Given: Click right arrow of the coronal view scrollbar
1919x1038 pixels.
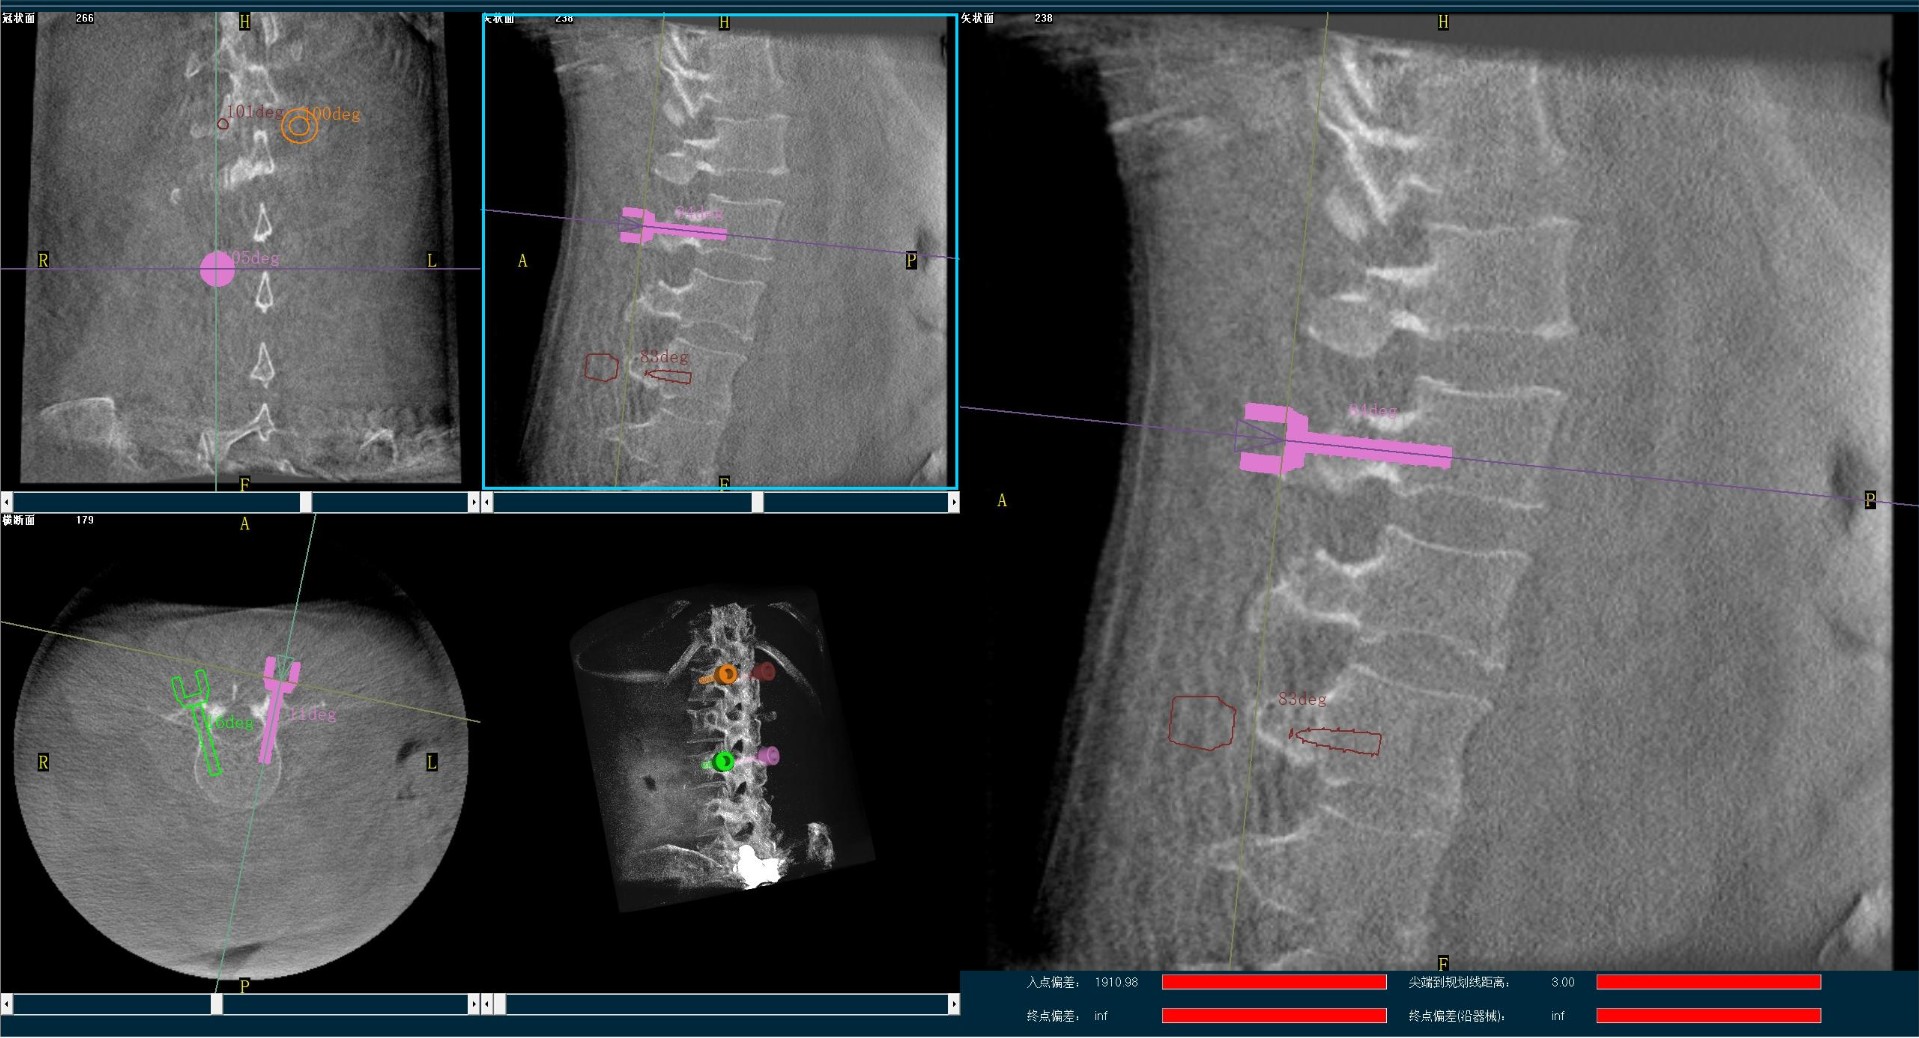Looking at the screenshot, I should (473, 502).
